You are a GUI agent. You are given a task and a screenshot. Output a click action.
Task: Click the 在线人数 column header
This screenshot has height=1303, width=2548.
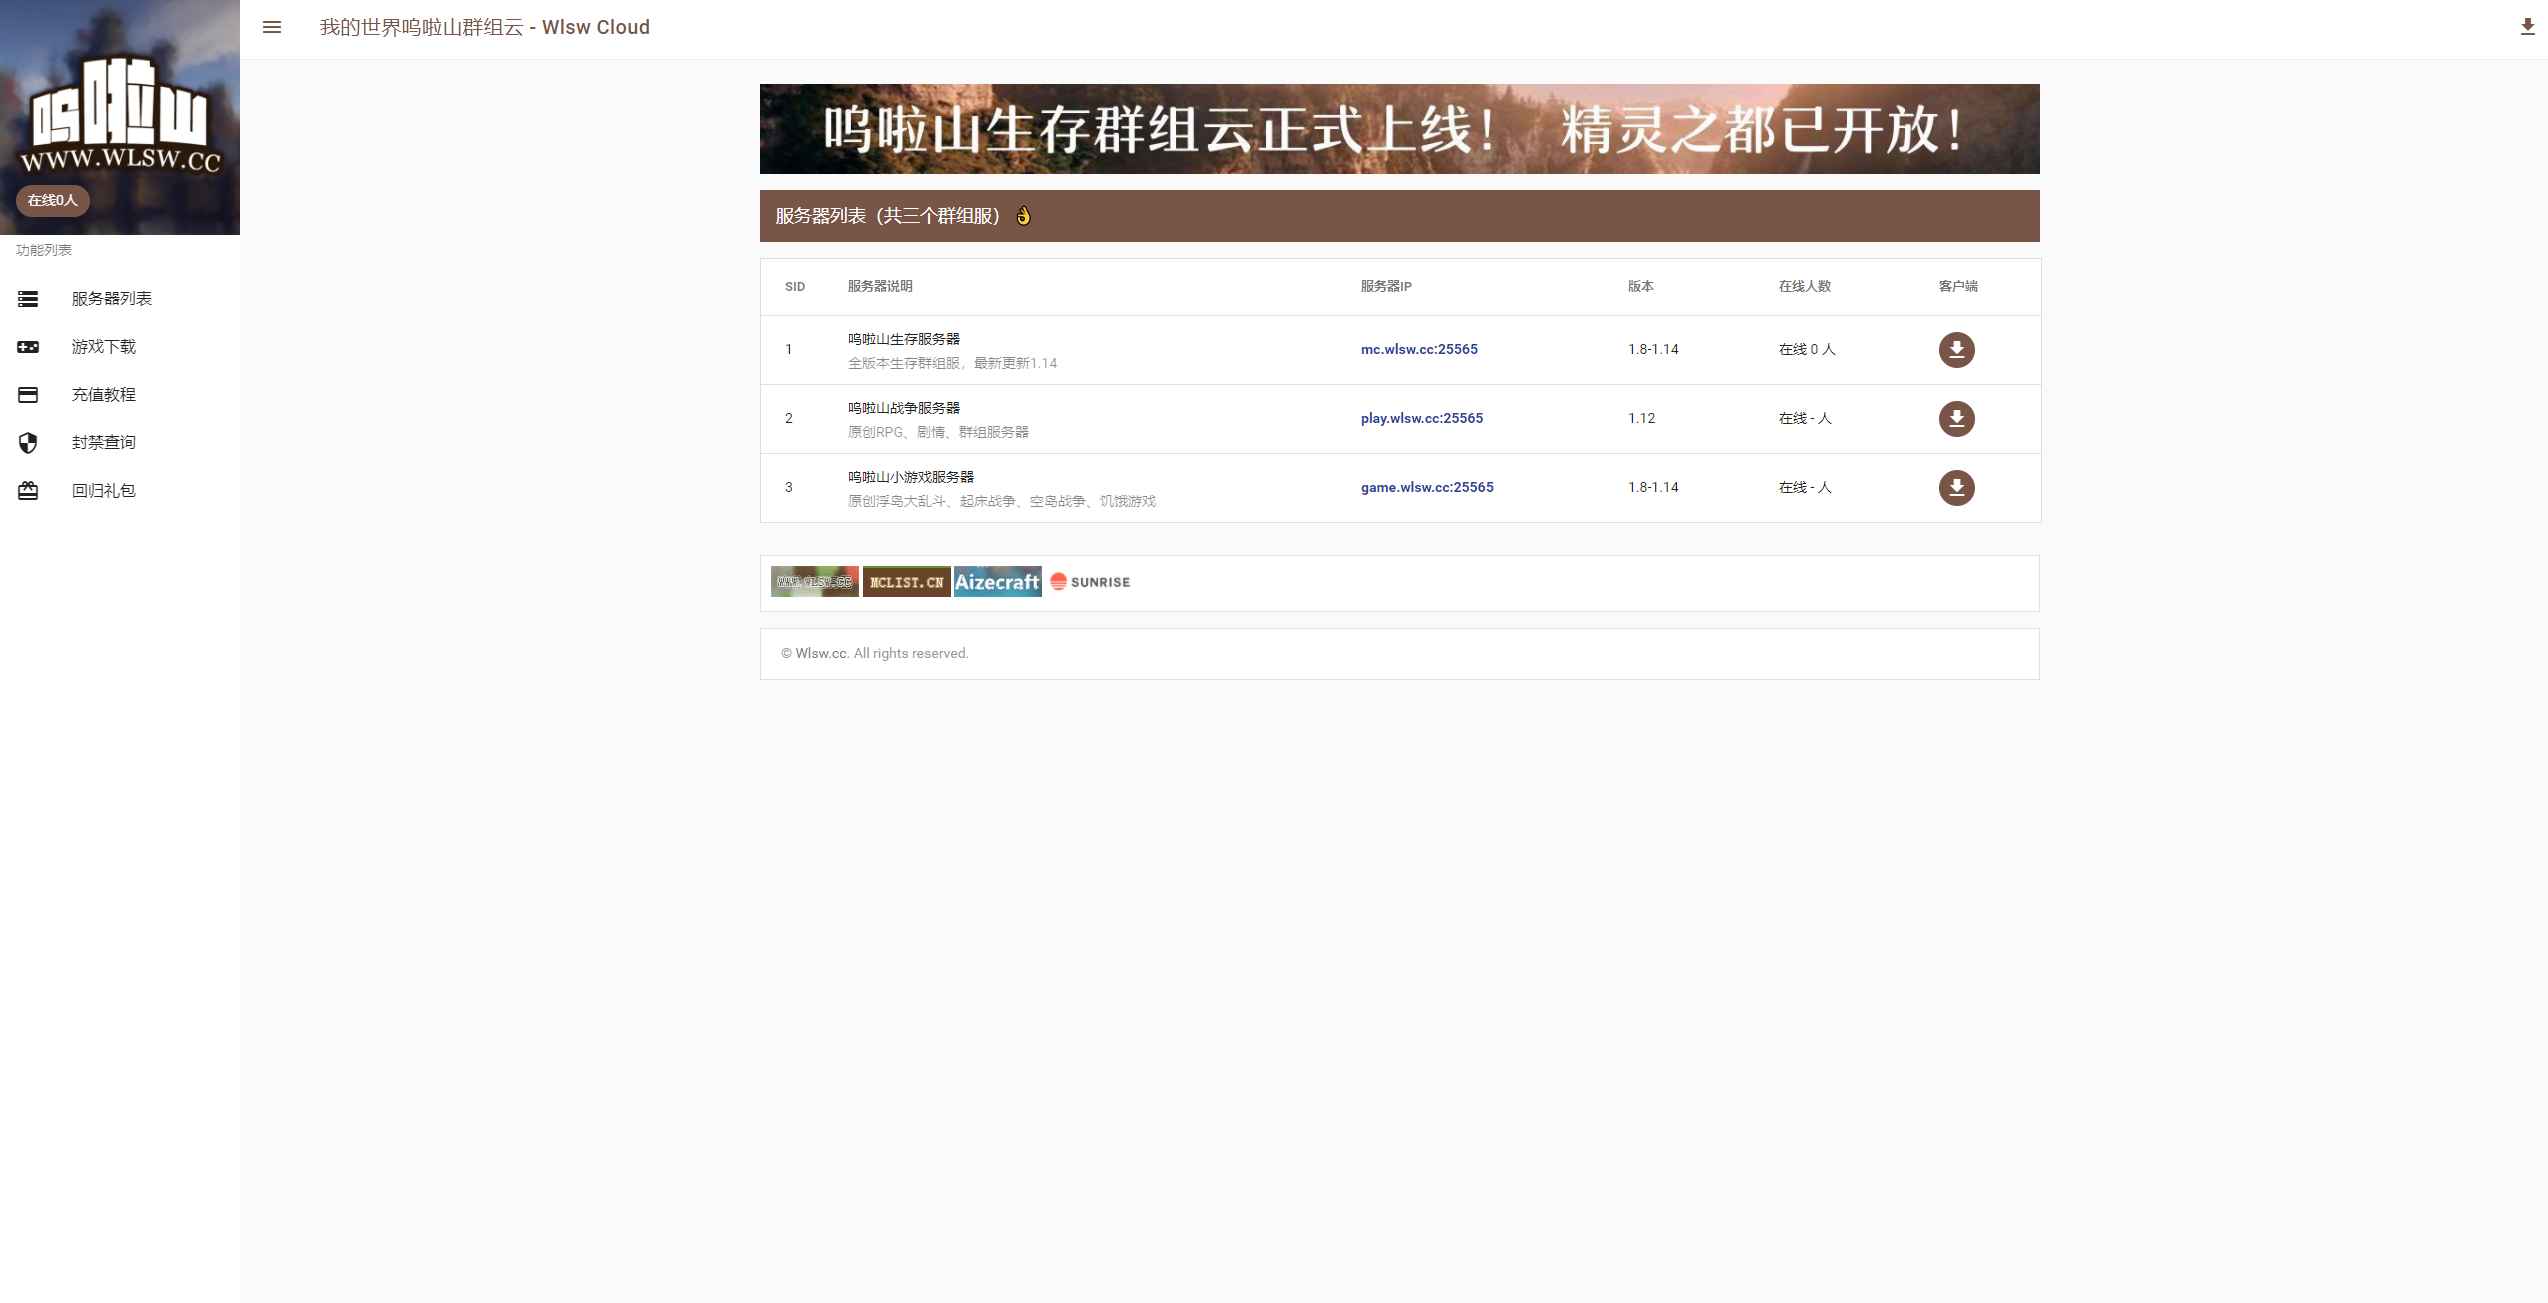coord(1805,287)
